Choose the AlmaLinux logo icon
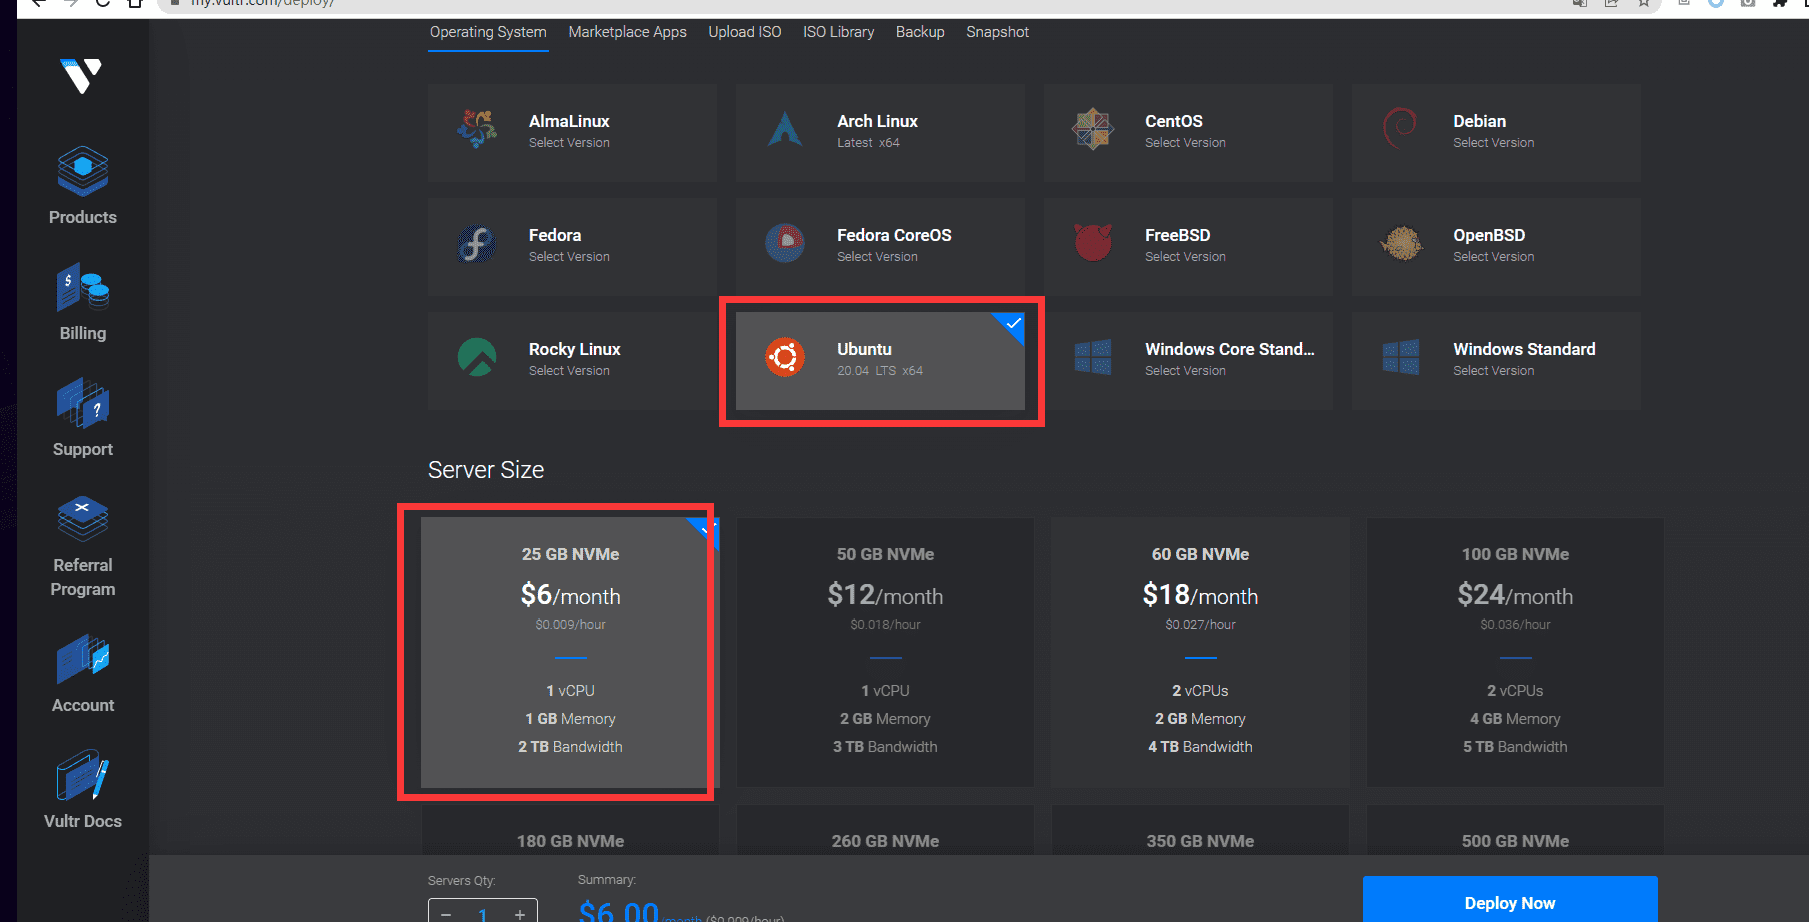Viewport: 1809px width, 922px height. 477,129
